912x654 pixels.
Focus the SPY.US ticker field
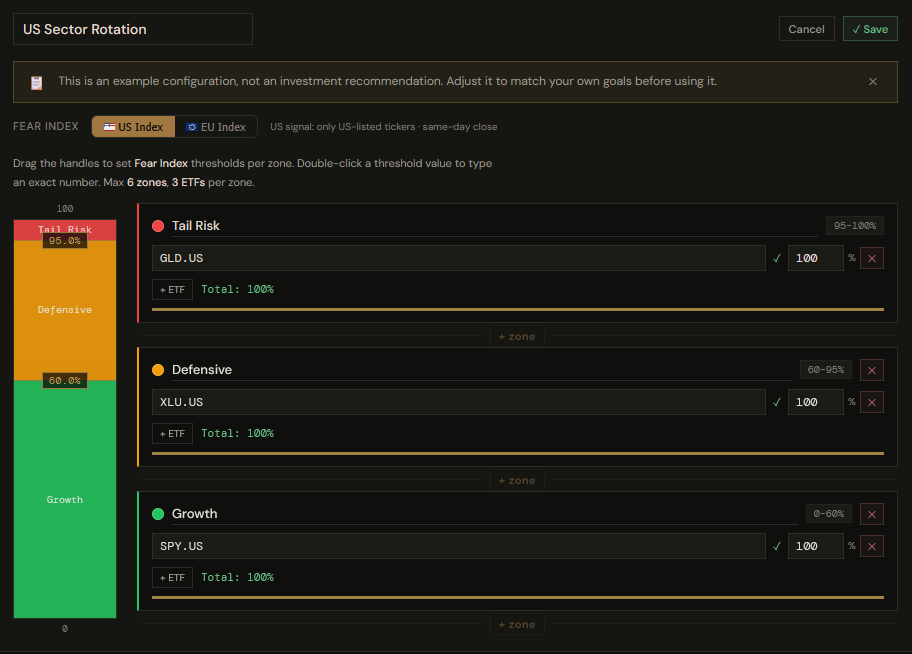458,546
